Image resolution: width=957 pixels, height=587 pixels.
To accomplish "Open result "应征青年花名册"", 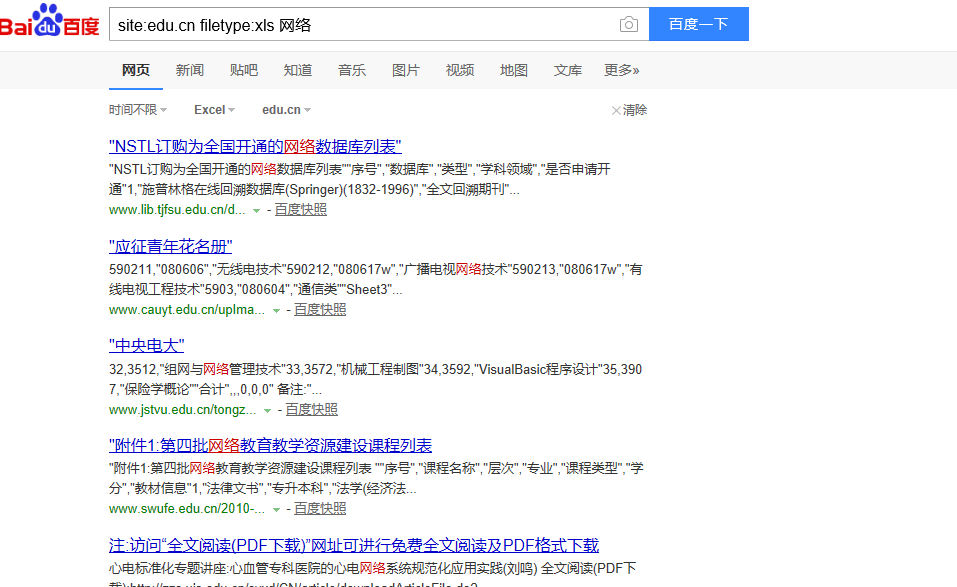I will point(170,247).
